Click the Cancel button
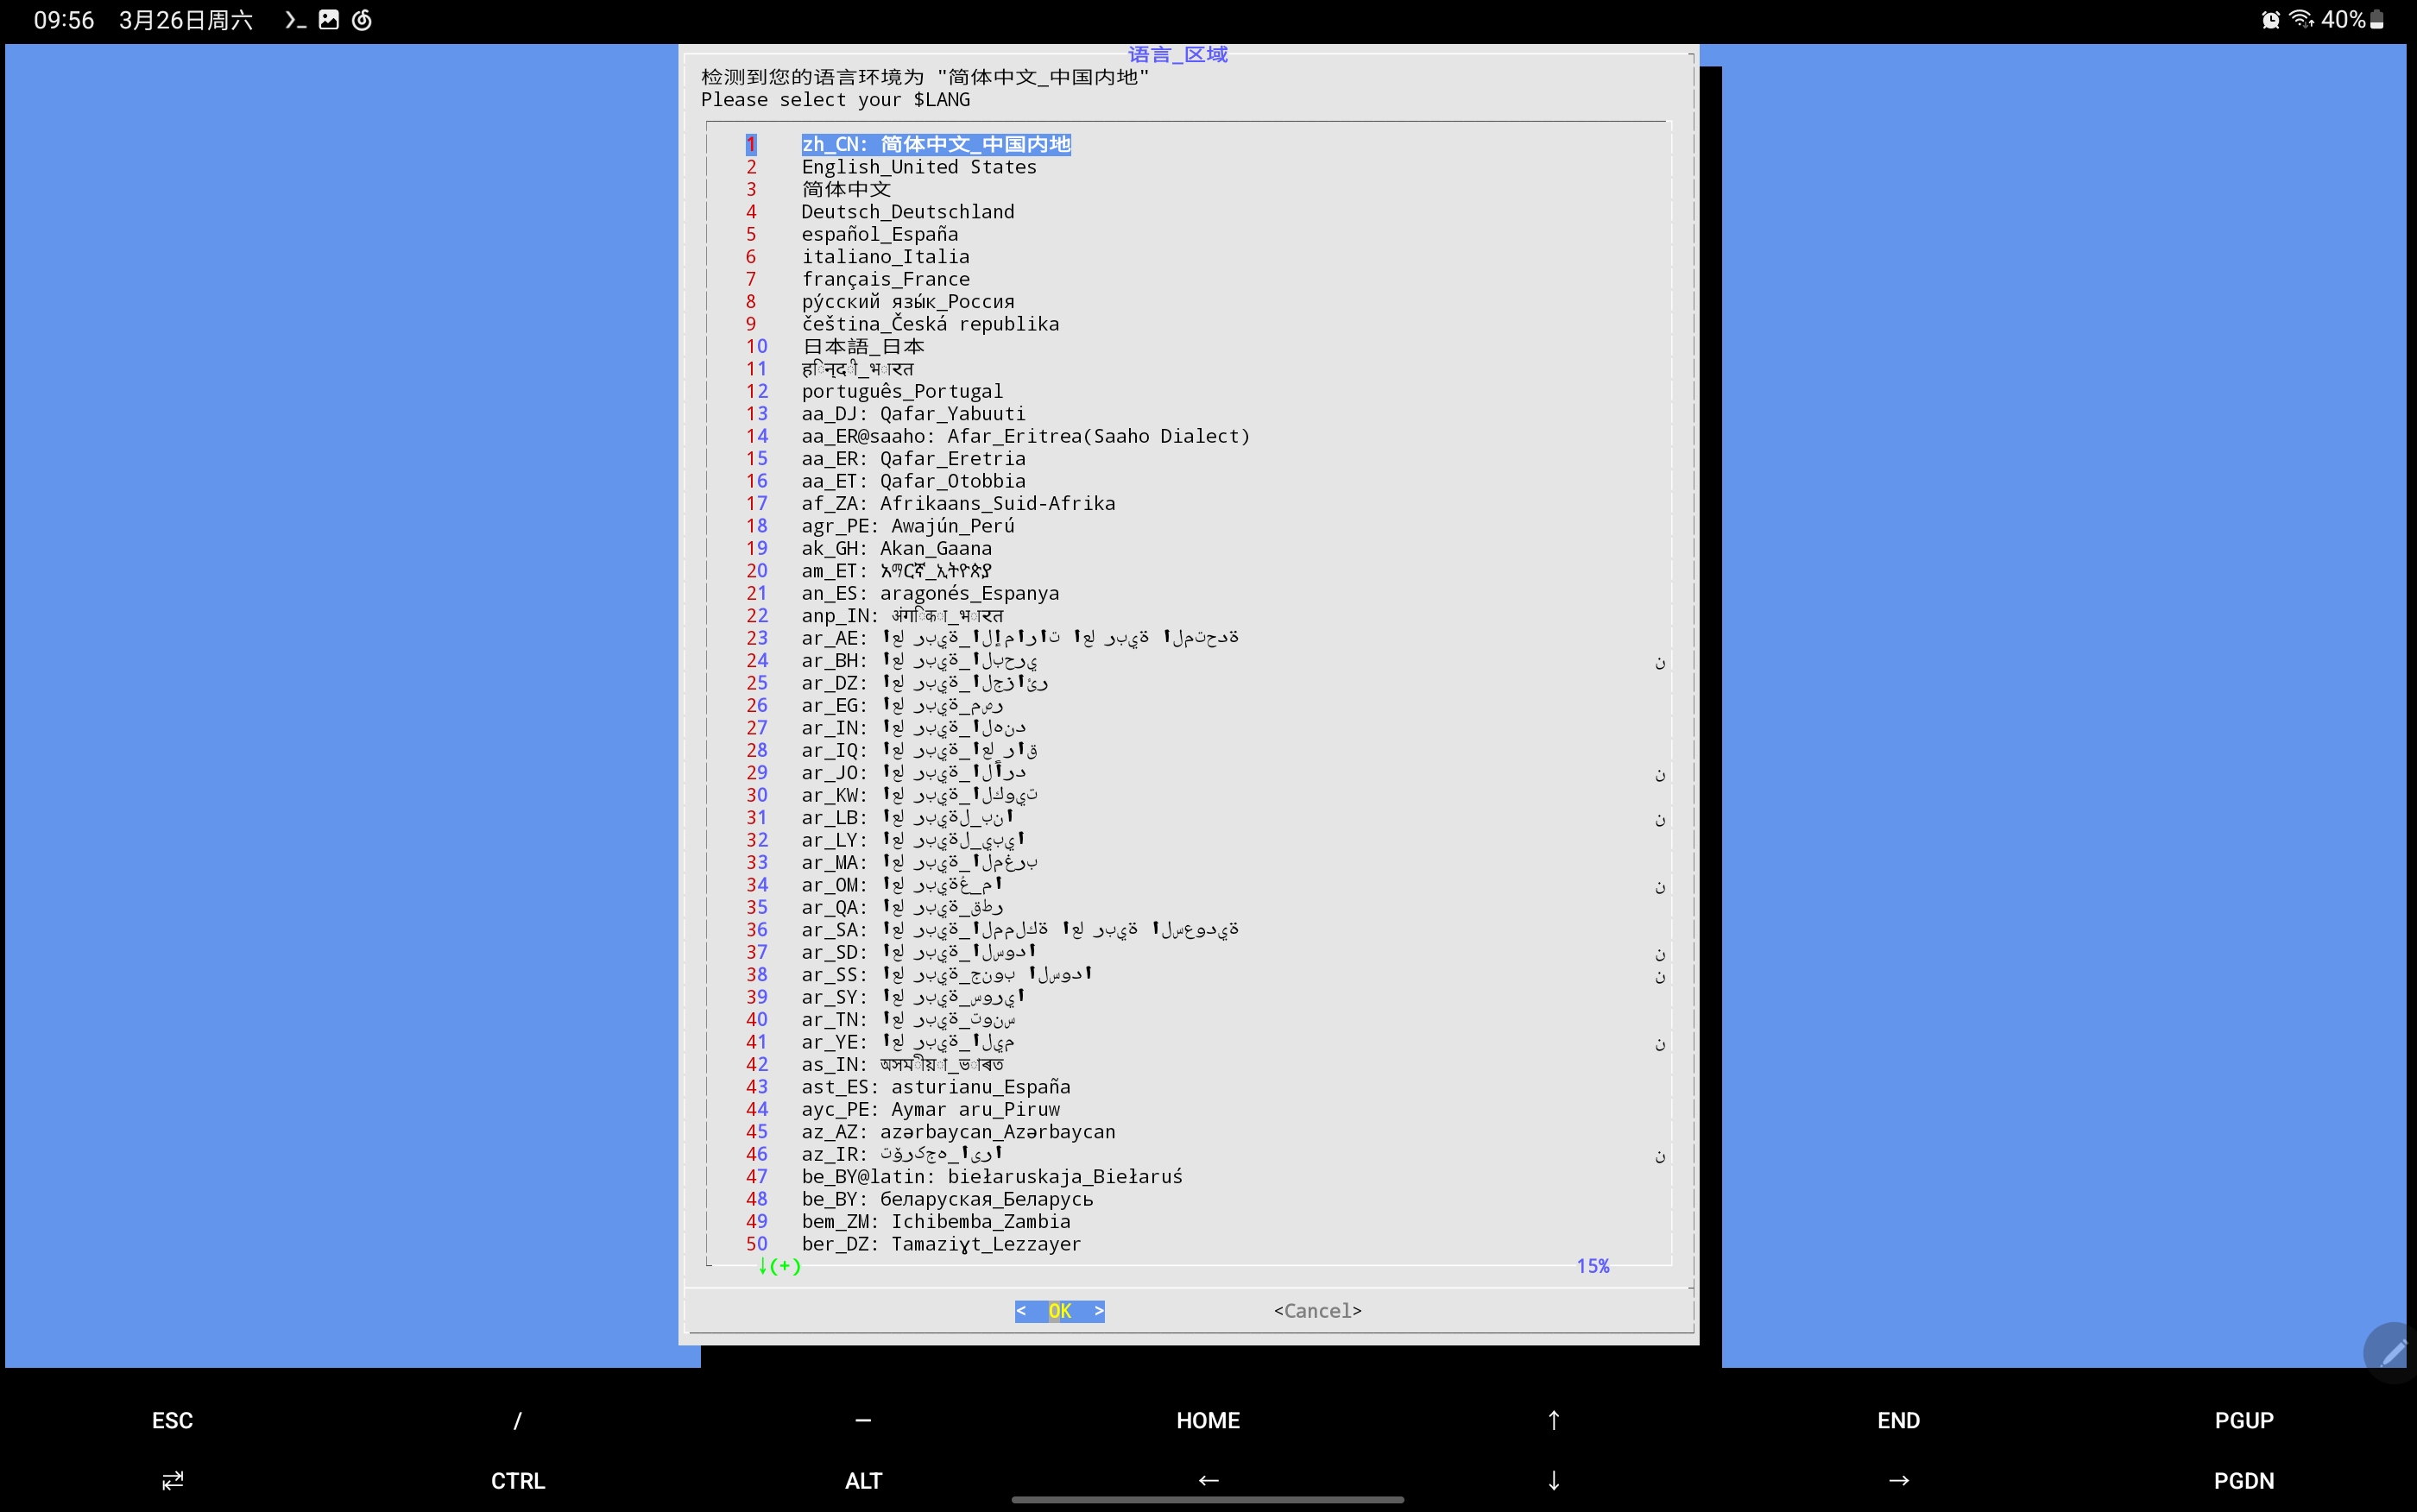Image resolution: width=2417 pixels, height=1512 pixels. click(x=1318, y=1311)
